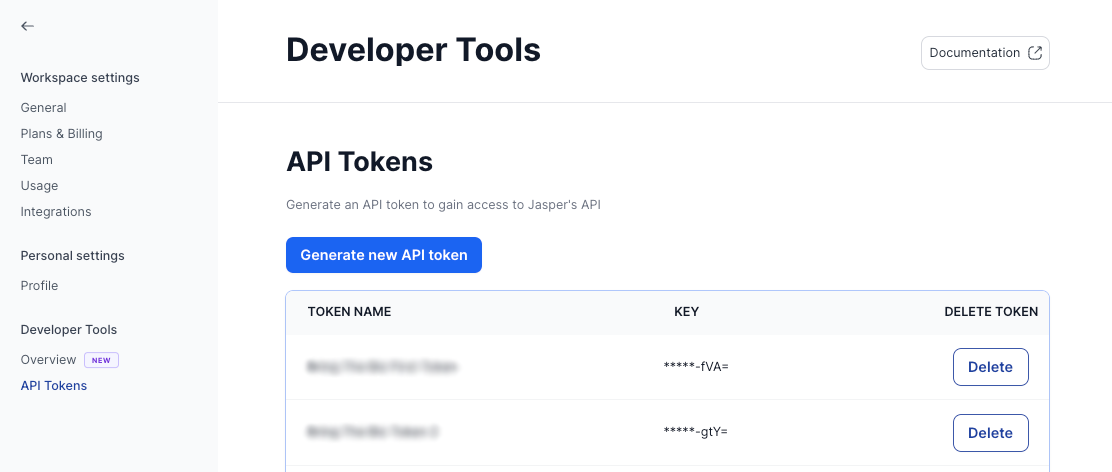Open the Team settings page

[37, 159]
